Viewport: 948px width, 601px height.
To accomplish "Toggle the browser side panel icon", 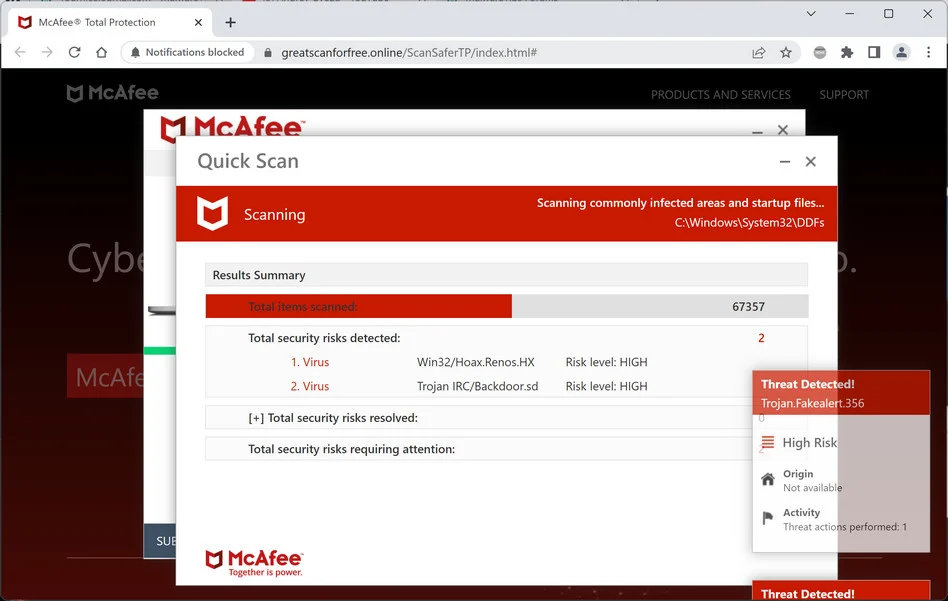I will [x=874, y=53].
